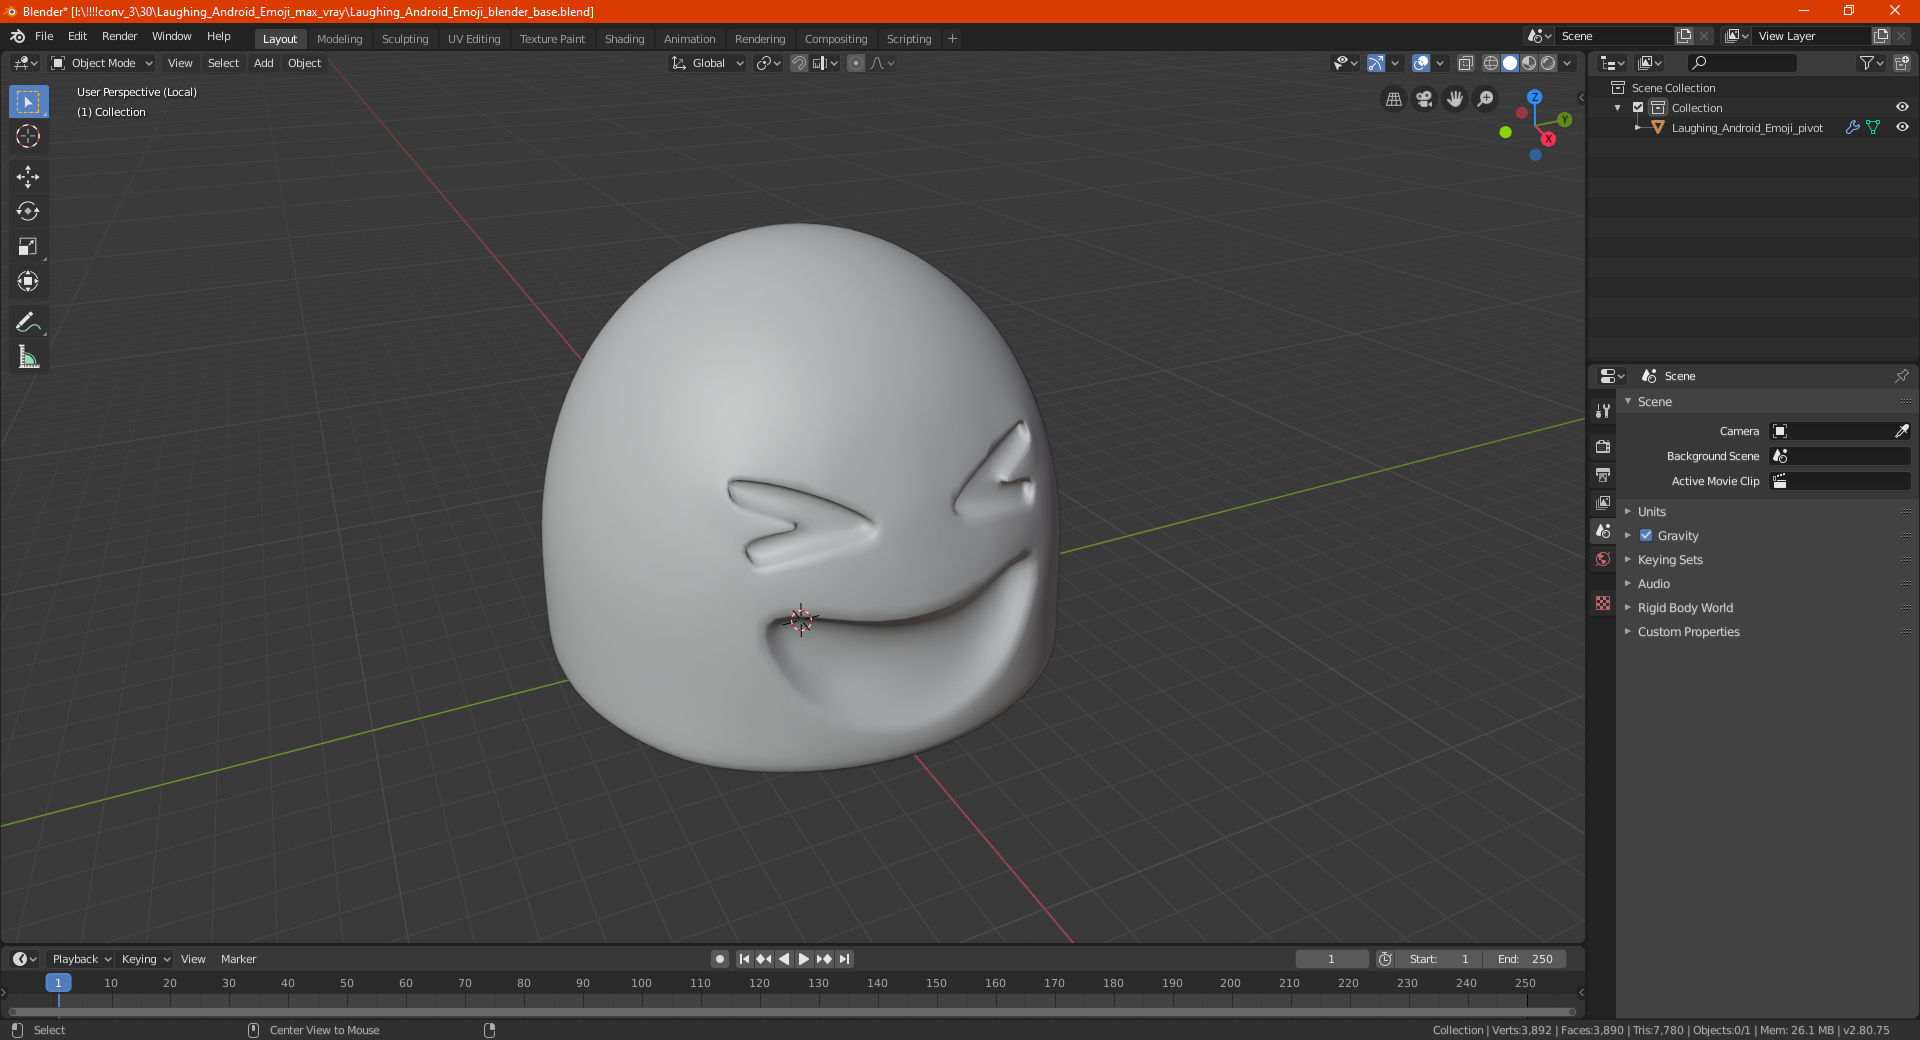Toggle the Gravity checkbox
Image resolution: width=1920 pixels, height=1040 pixels.
[1646, 536]
